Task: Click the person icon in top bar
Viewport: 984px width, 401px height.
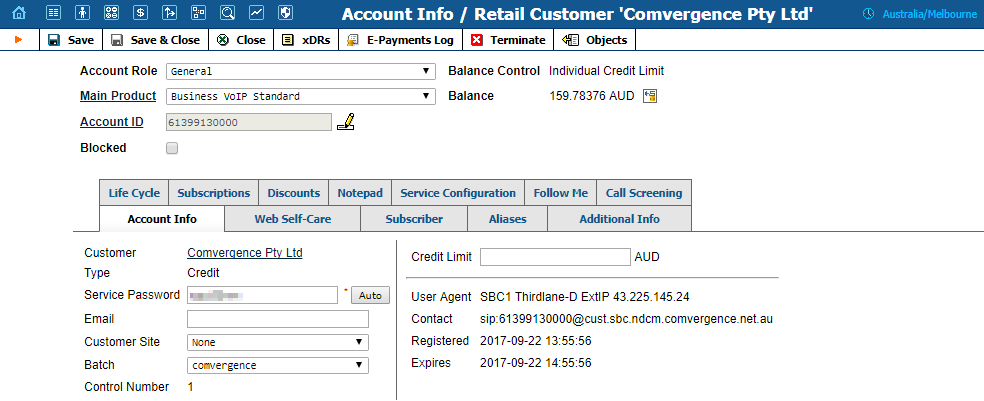Action: click(x=83, y=14)
